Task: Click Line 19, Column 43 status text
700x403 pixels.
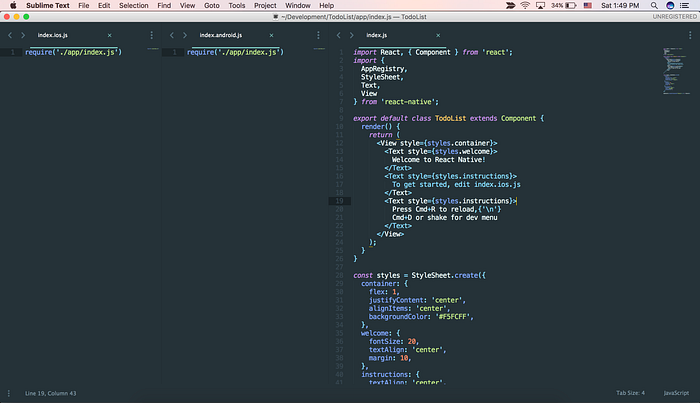Action: (x=50, y=393)
